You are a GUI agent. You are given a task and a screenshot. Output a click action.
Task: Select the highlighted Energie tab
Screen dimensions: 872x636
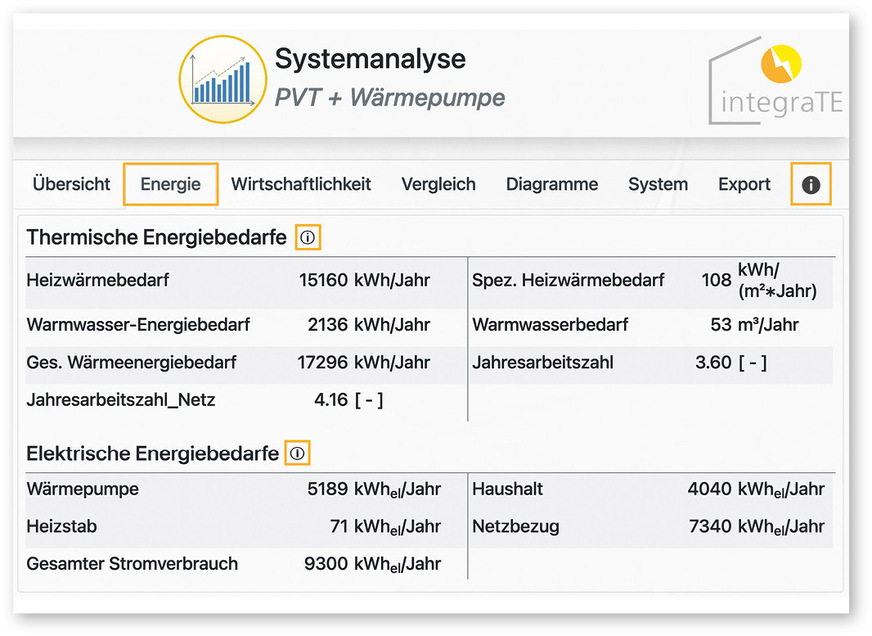tap(170, 184)
